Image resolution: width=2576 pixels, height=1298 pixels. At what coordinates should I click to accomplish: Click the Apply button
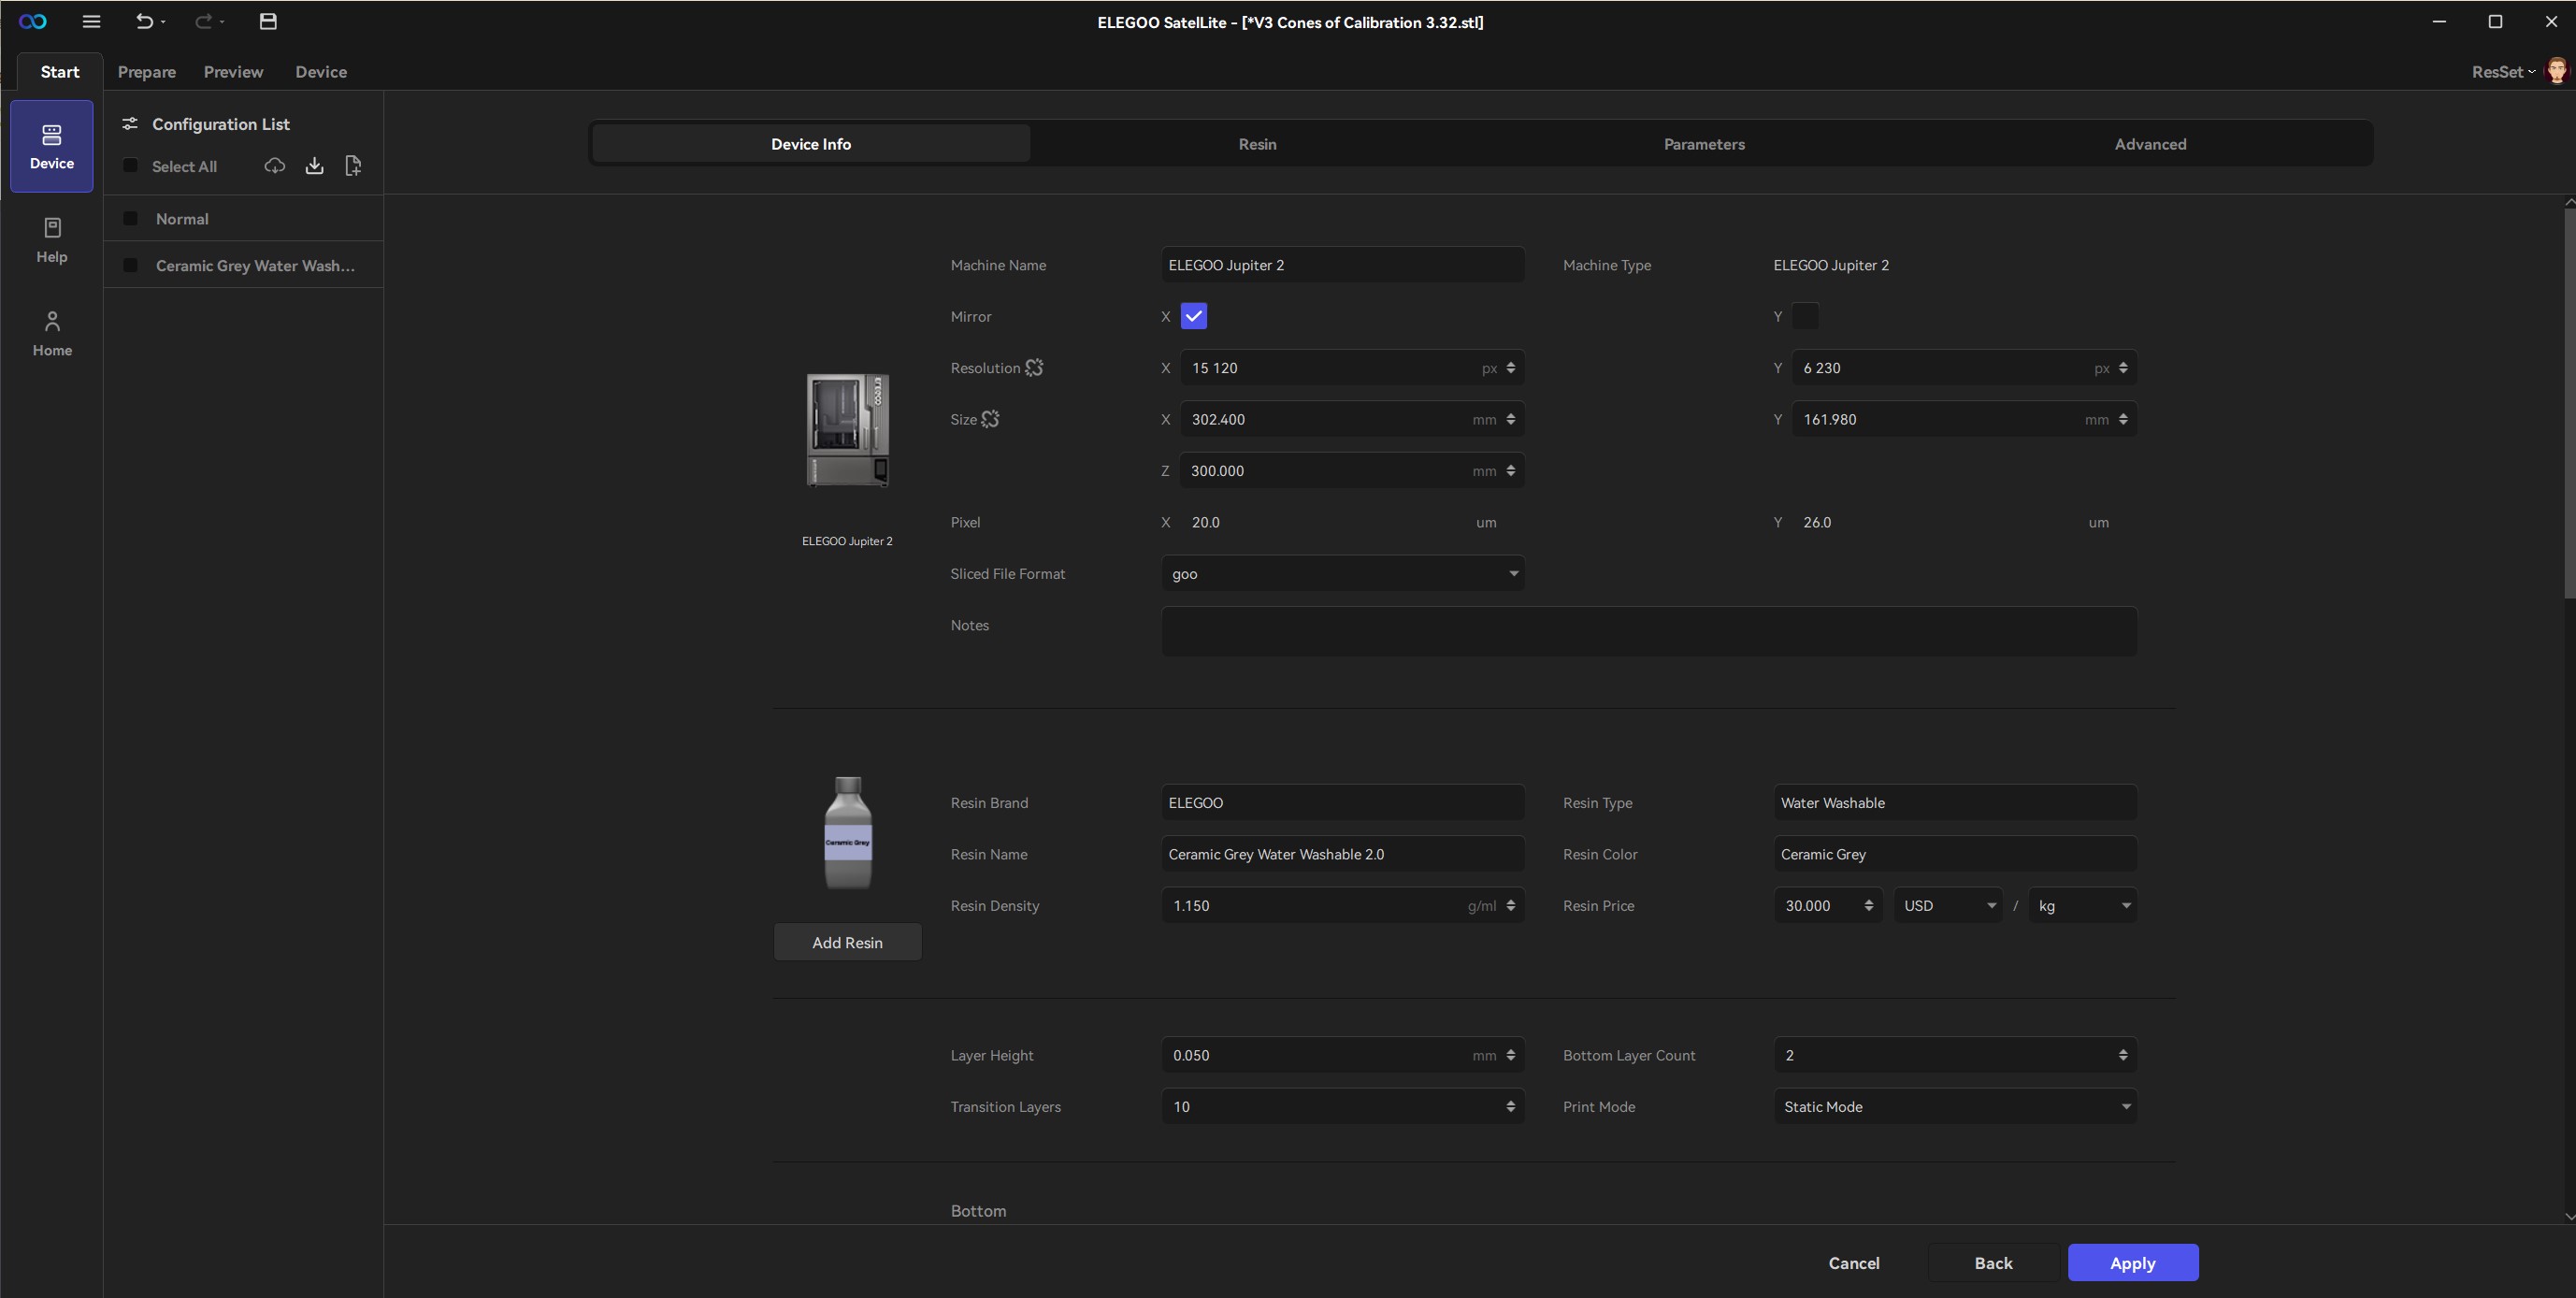(2133, 1263)
